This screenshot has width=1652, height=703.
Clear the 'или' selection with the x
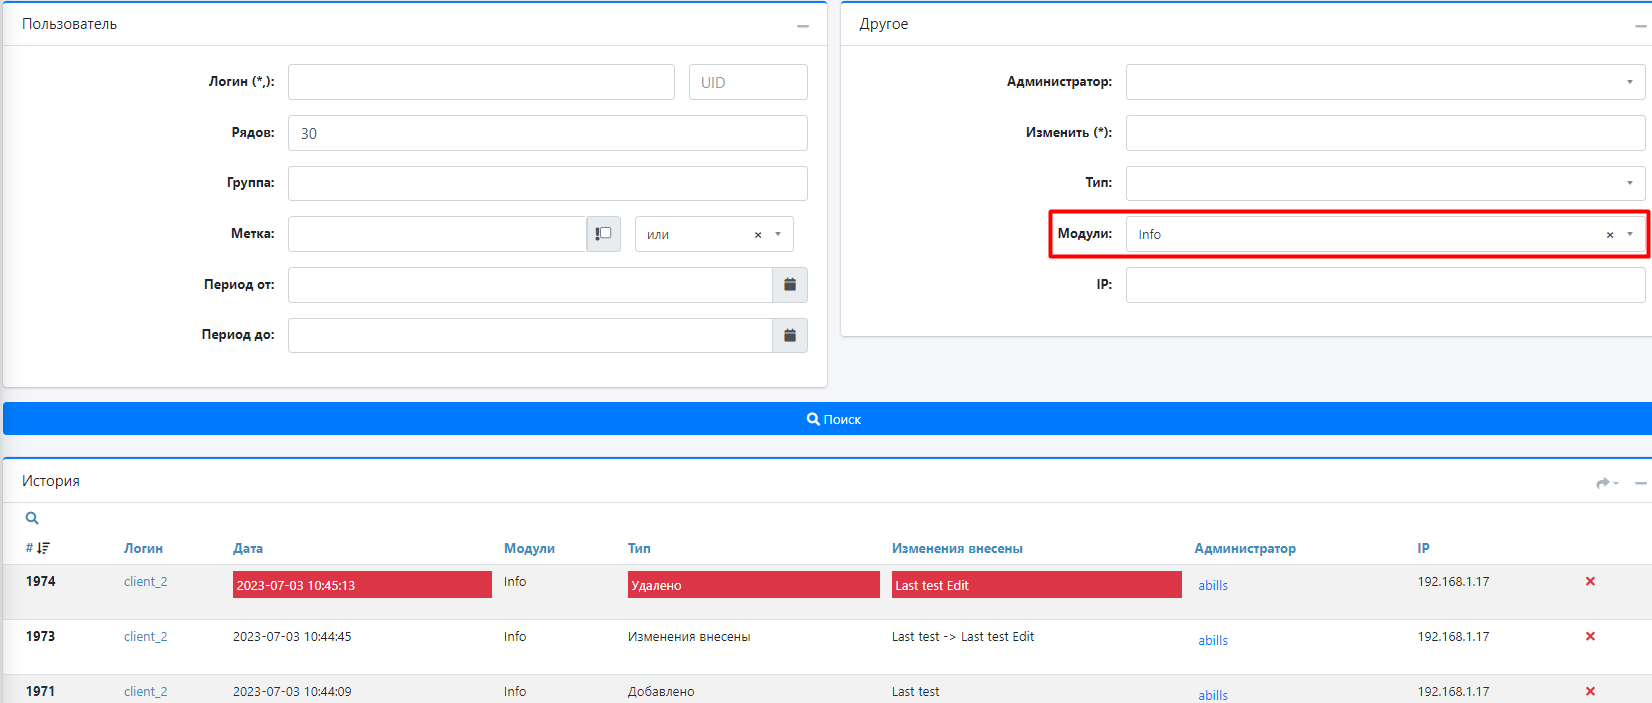pyautogui.click(x=757, y=235)
